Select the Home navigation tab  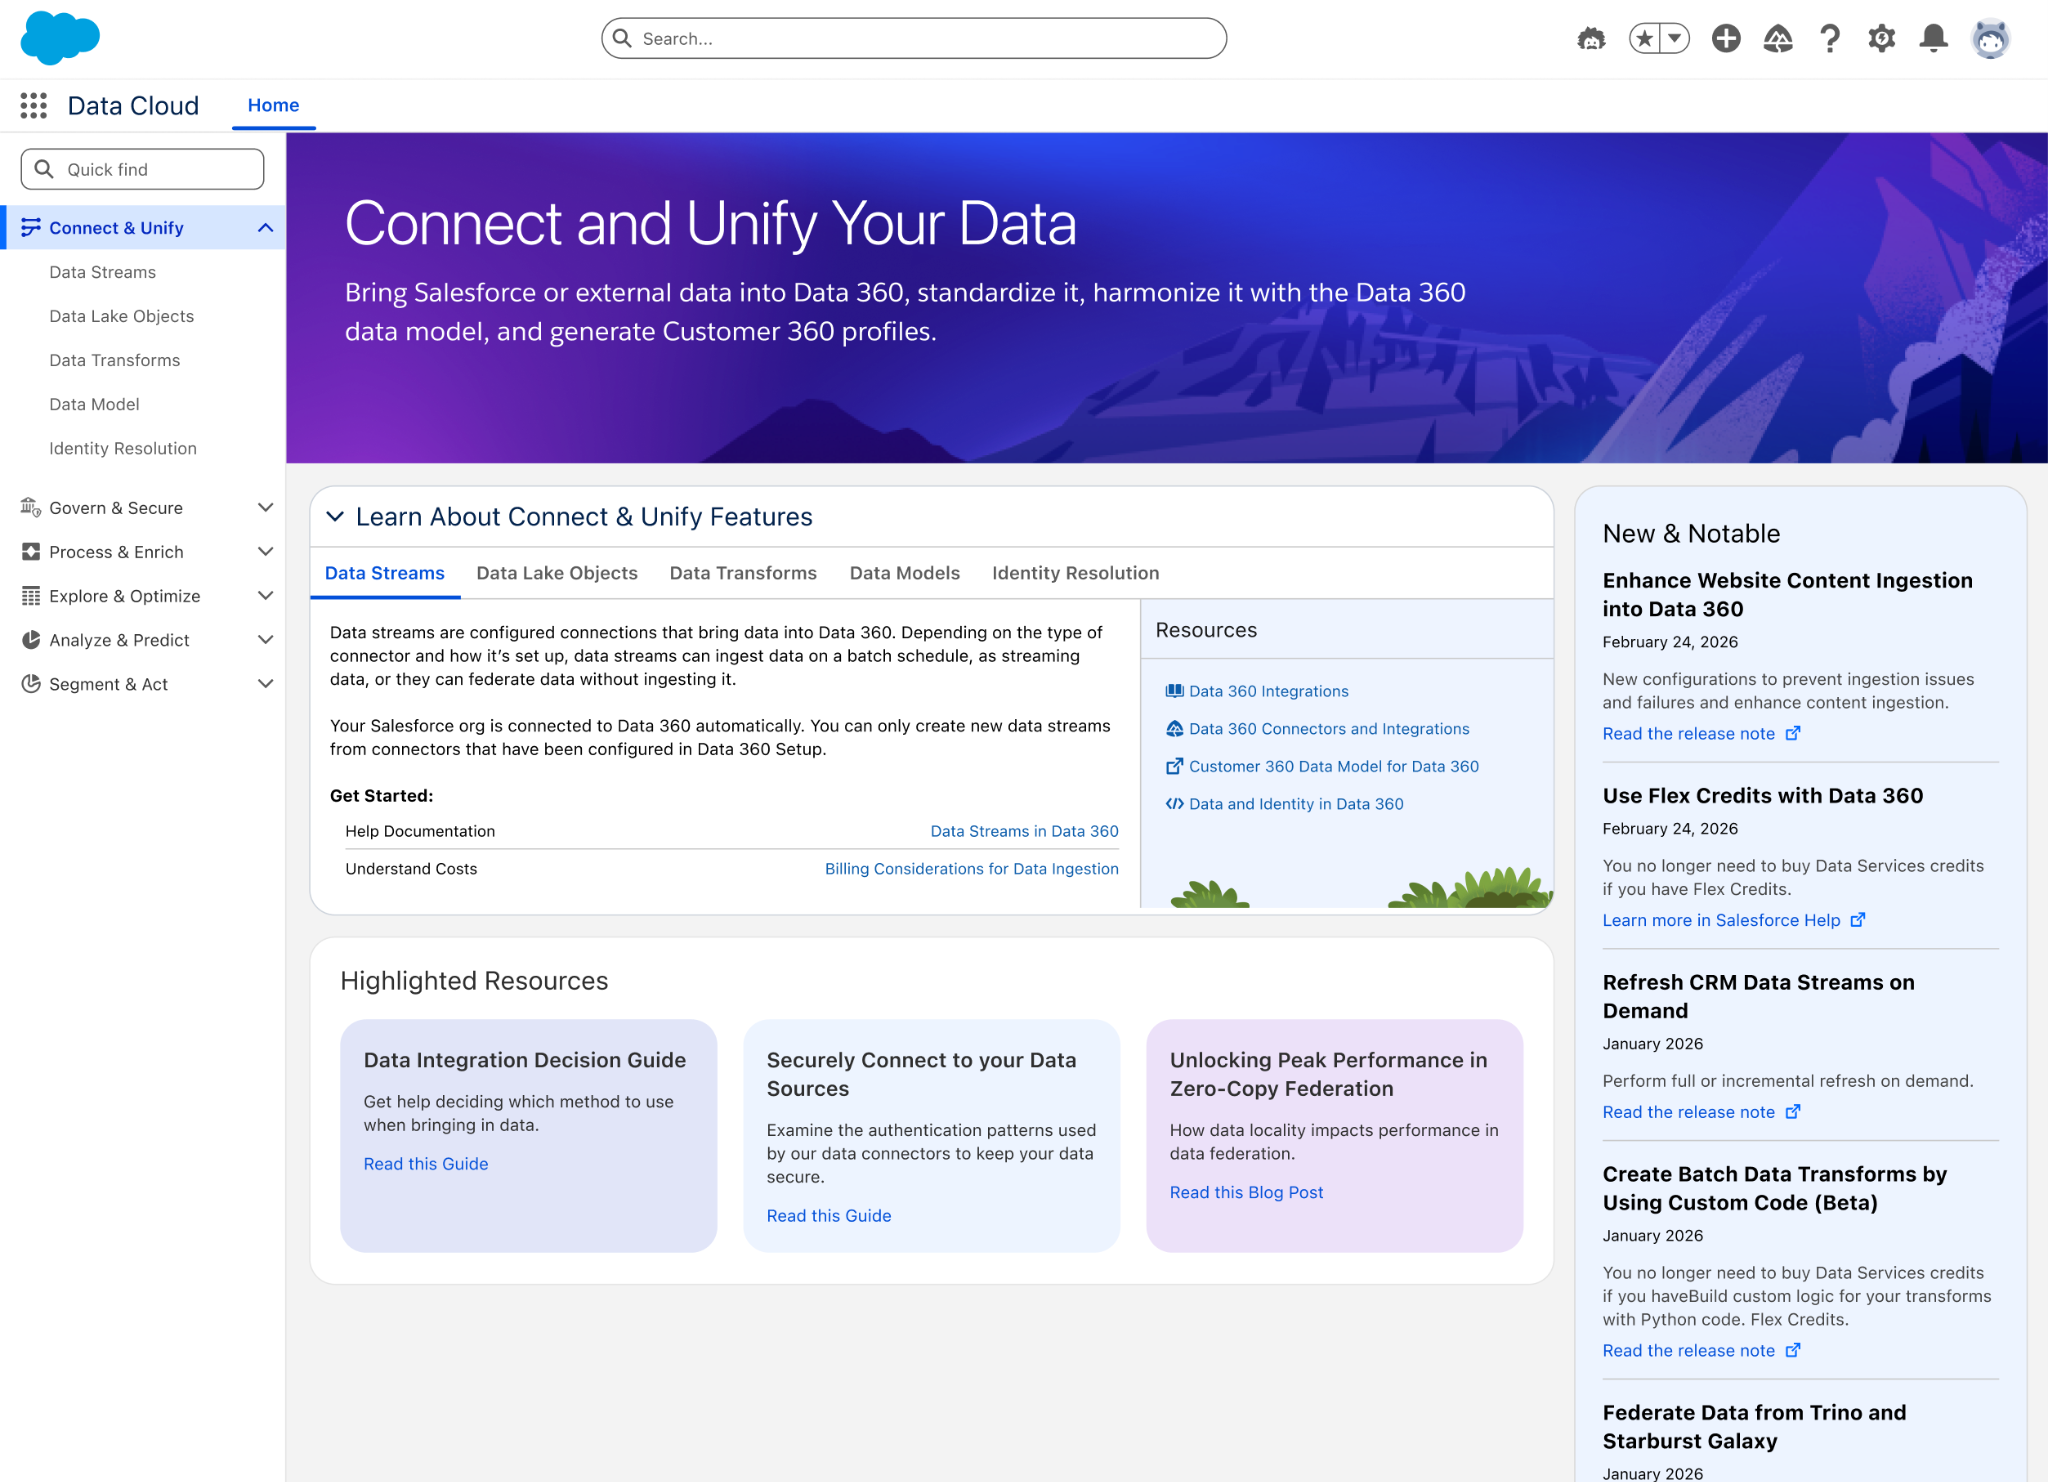click(x=273, y=105)
